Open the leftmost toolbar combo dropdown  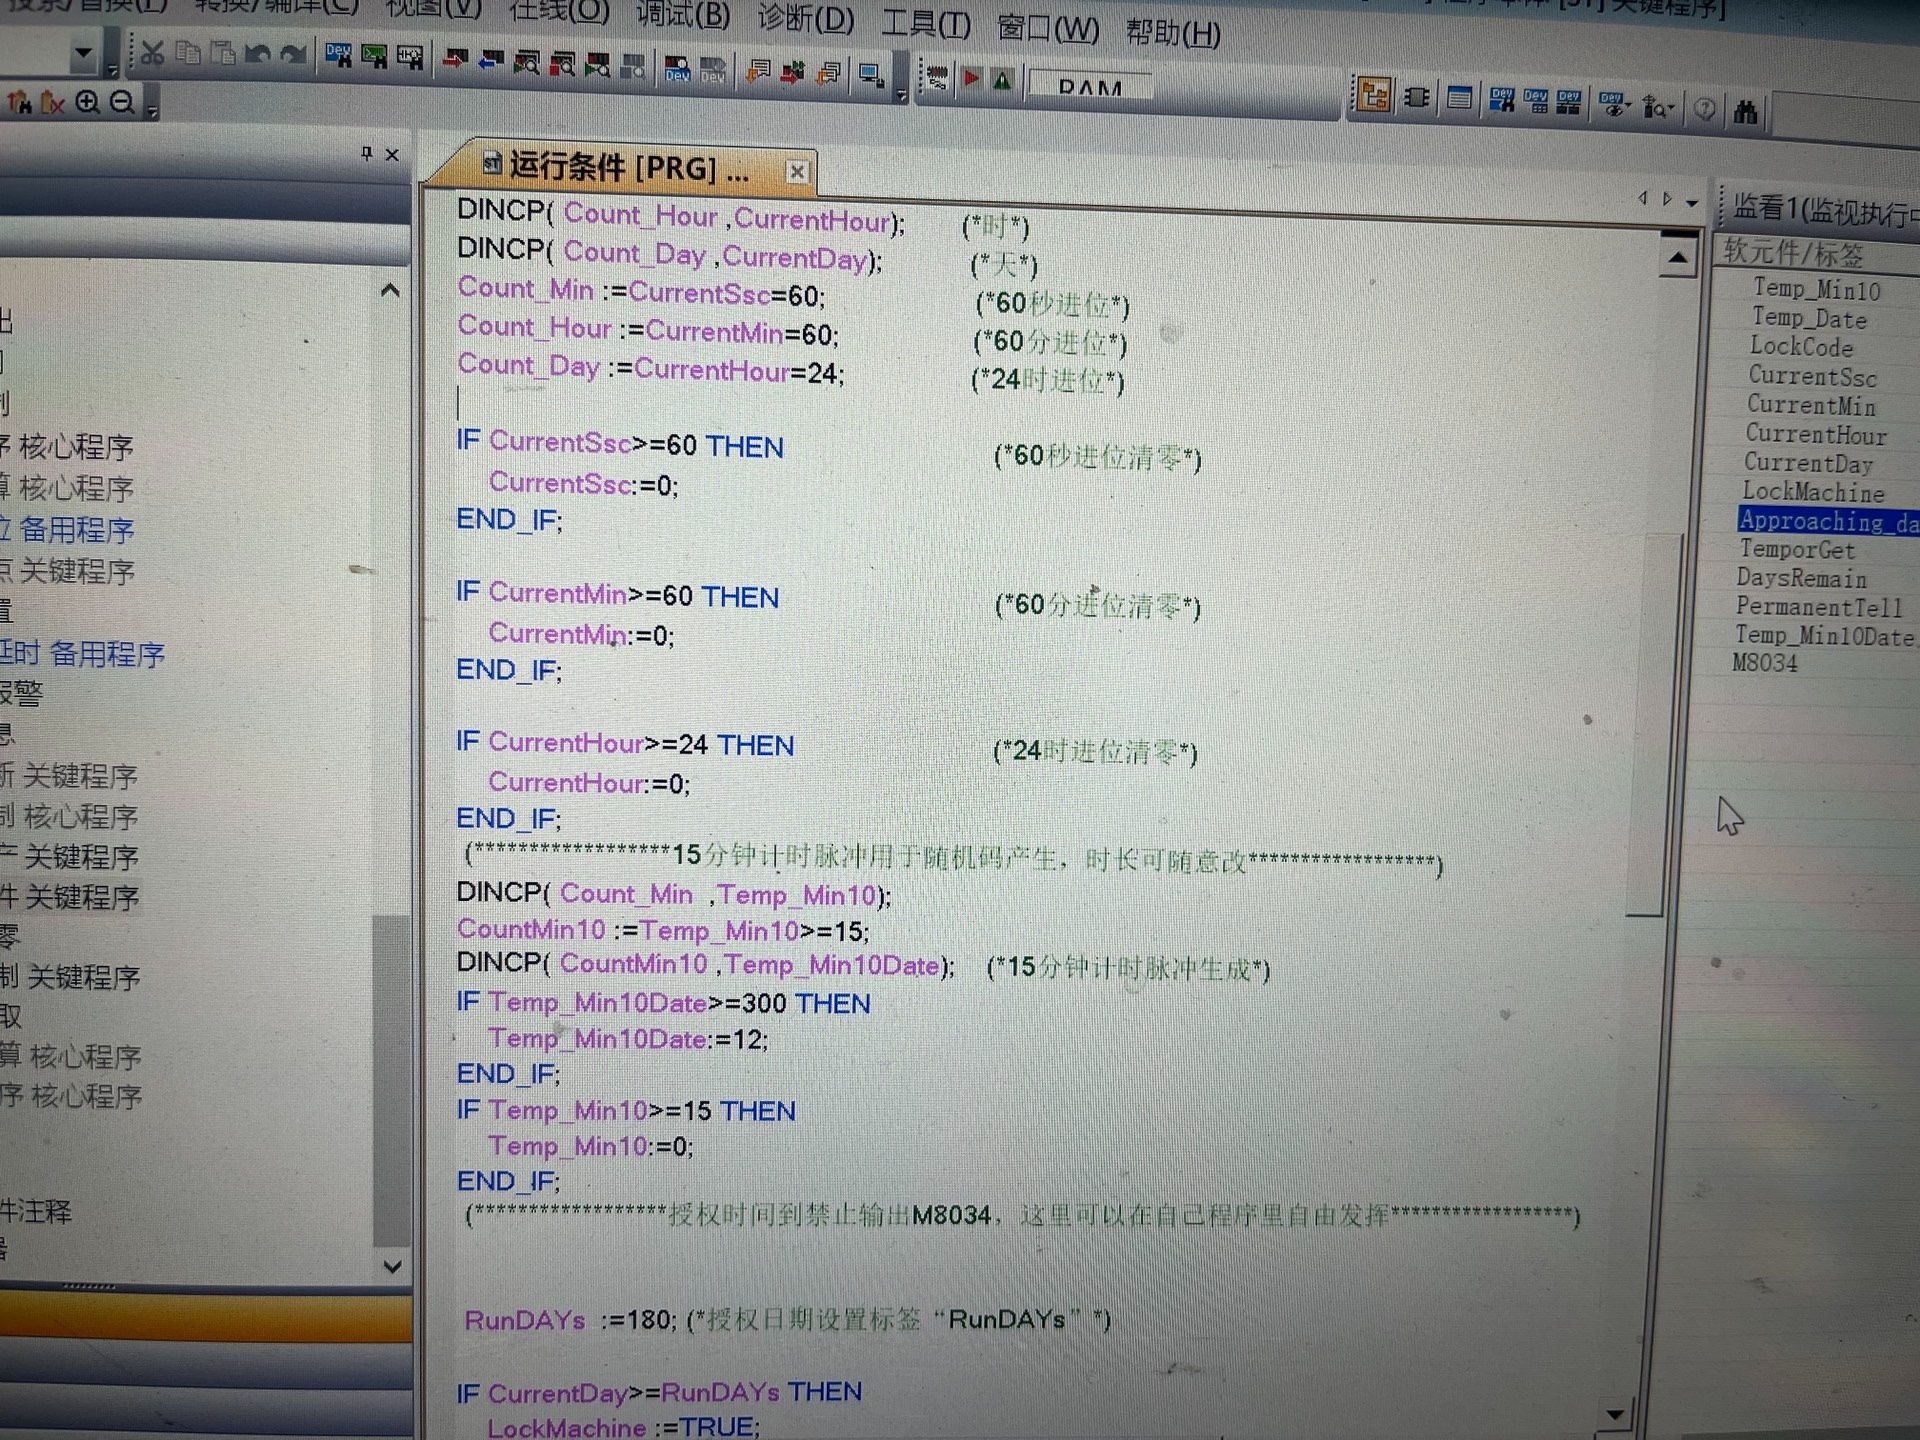pos(84,53)
